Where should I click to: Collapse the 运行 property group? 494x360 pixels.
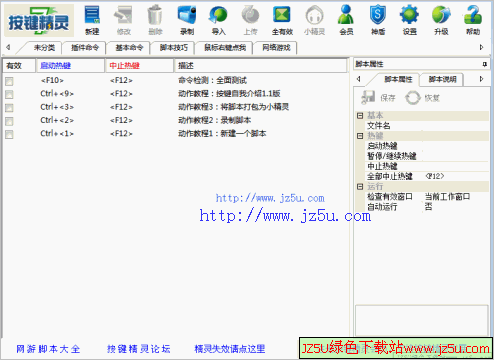point(360,187)
